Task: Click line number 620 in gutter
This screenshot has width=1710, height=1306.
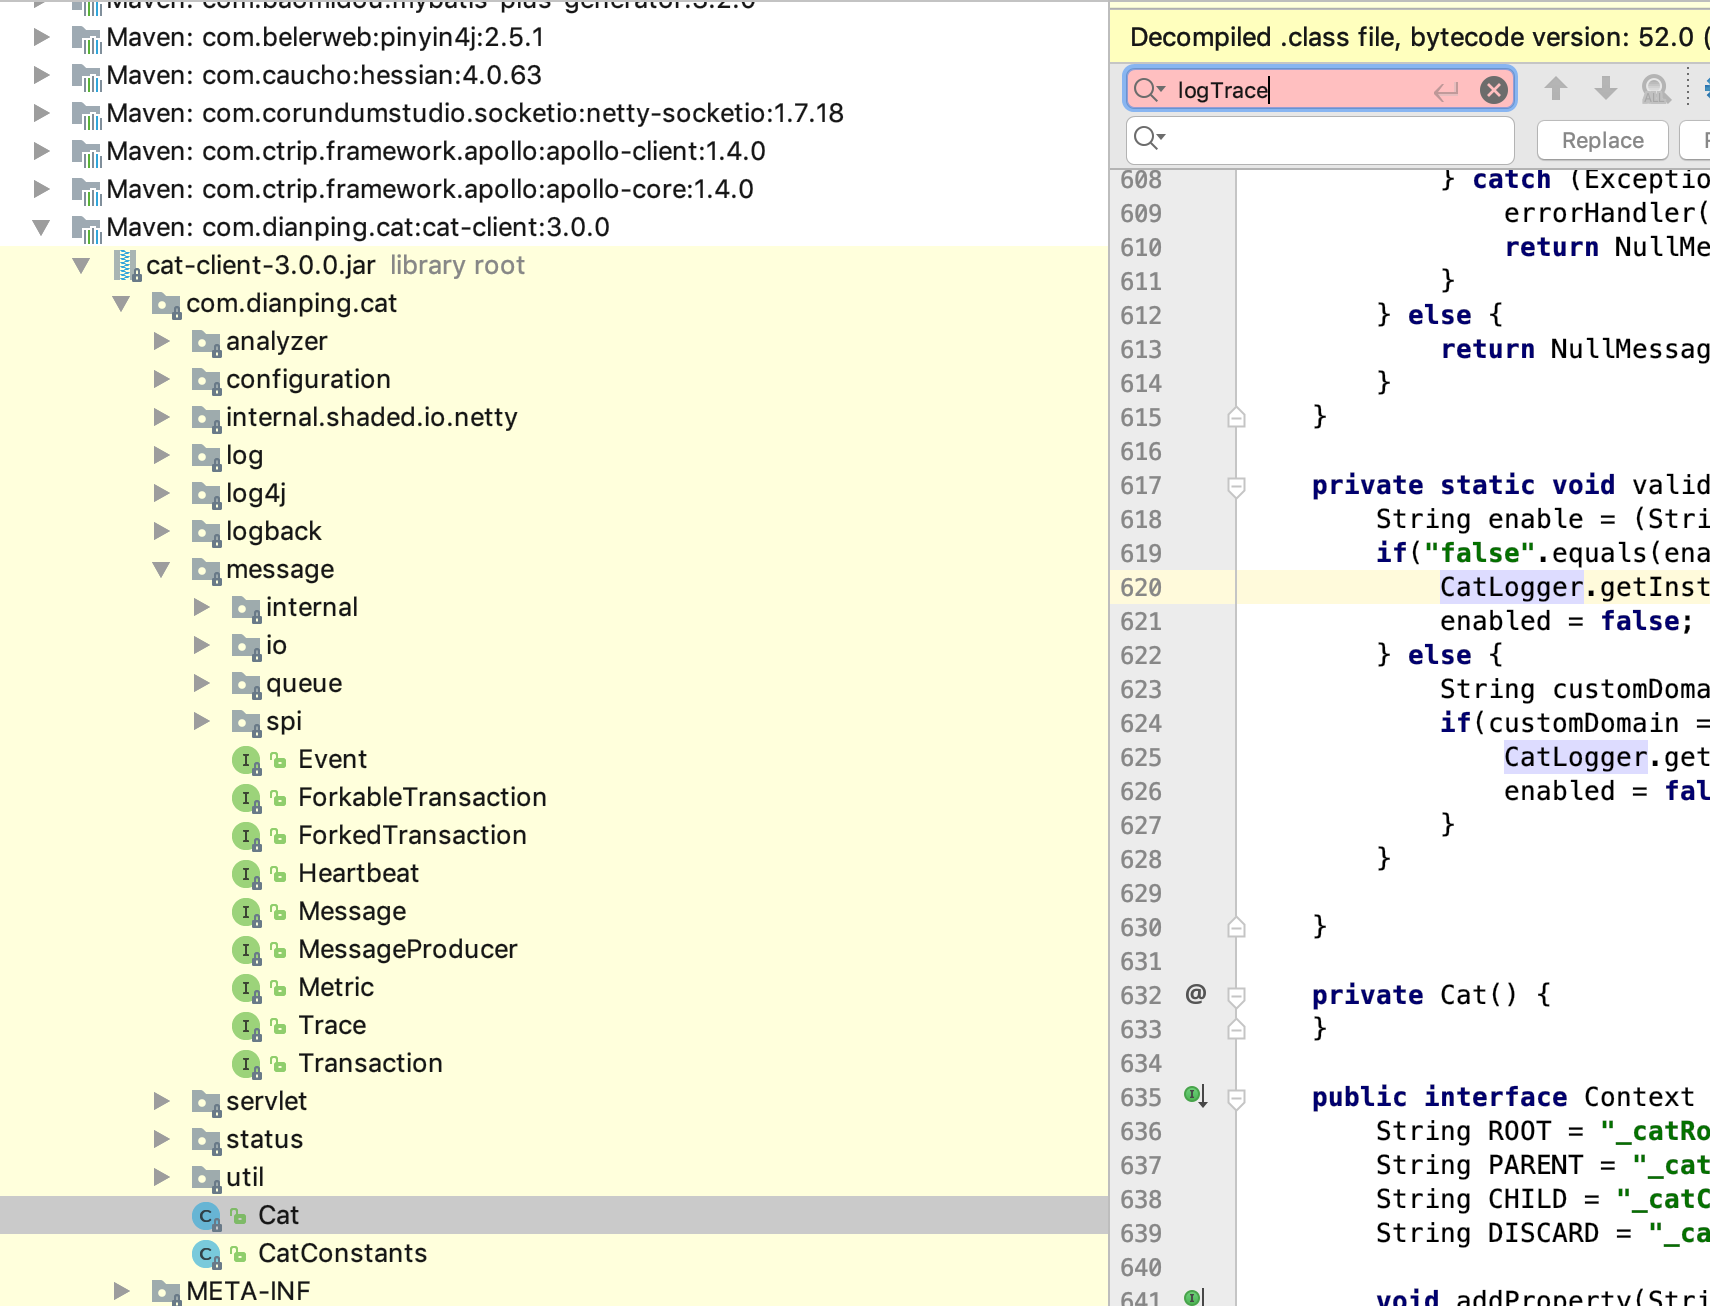Action: [x=1141, y=588]
